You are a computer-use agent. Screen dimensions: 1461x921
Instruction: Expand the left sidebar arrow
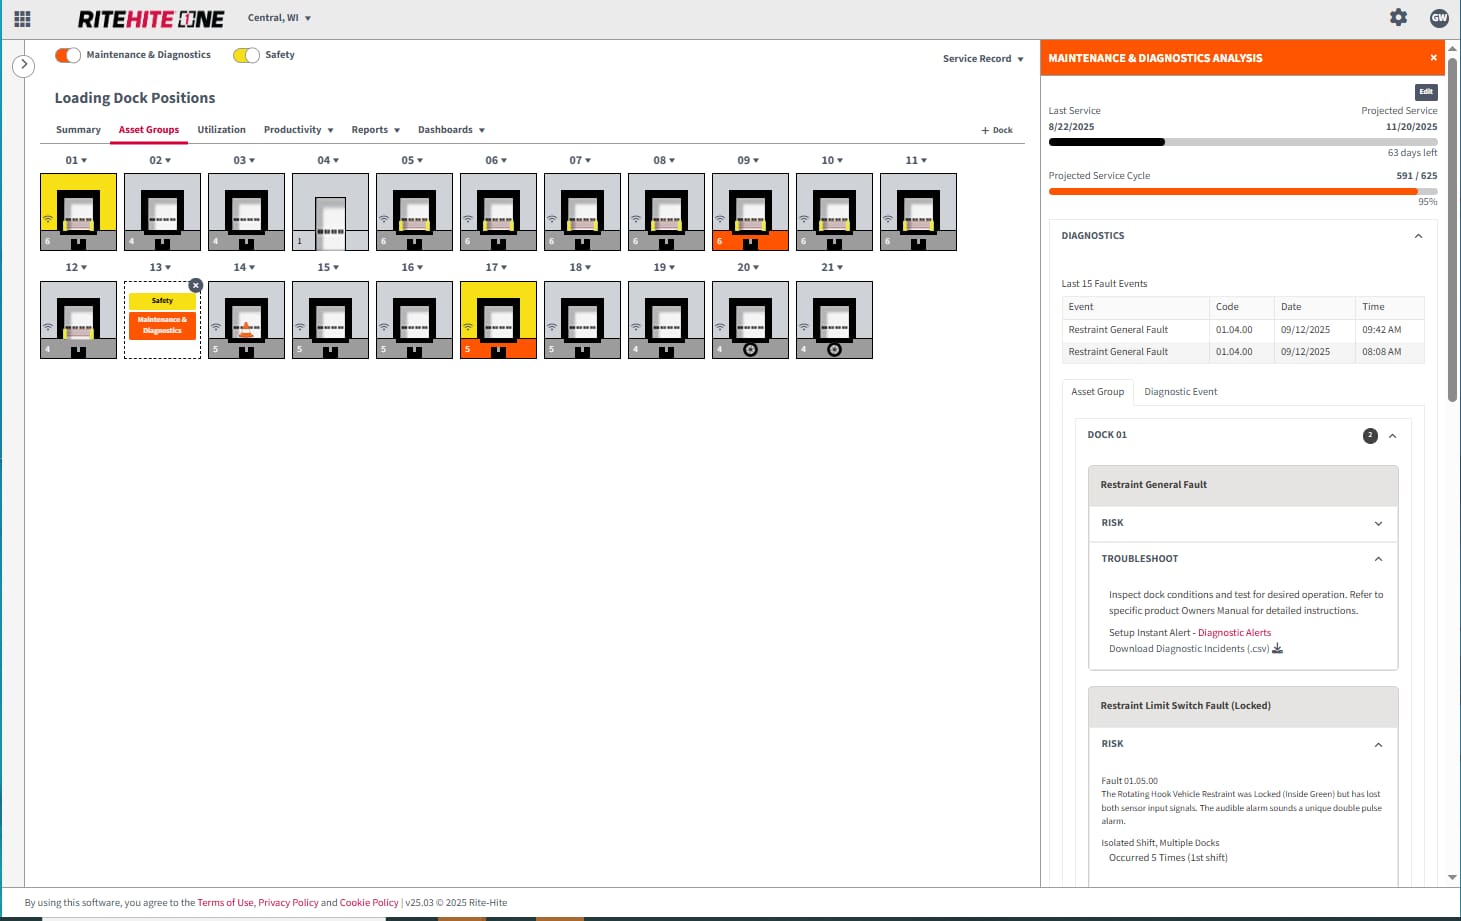coord(23,66)
